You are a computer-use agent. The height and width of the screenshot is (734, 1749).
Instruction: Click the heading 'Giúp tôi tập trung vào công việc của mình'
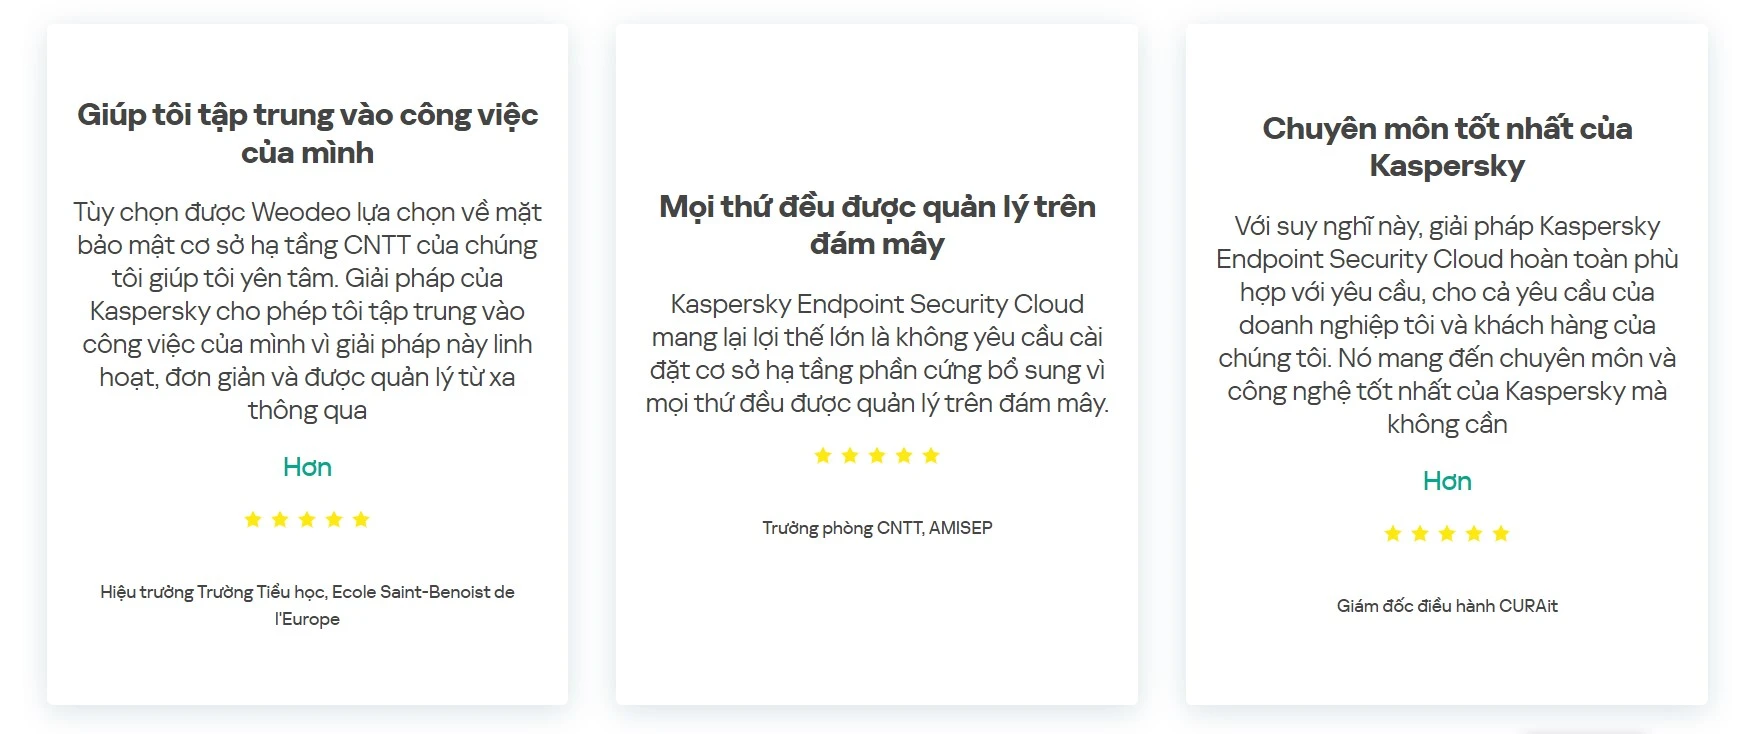click(x=307, y=133)
